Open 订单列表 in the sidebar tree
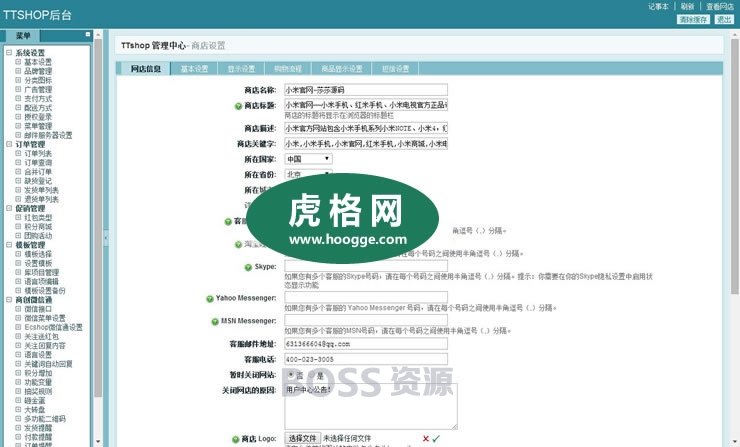The height and width of the screenshot is (447, 740). [38, 153]
